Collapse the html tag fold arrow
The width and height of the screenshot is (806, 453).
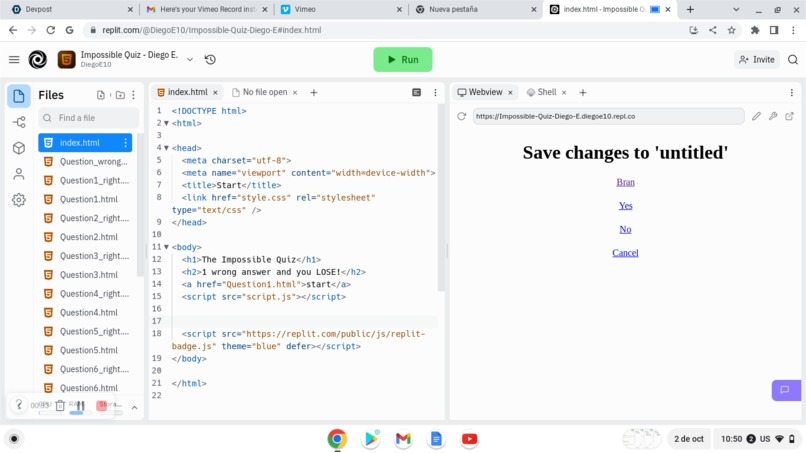point(166,123)
